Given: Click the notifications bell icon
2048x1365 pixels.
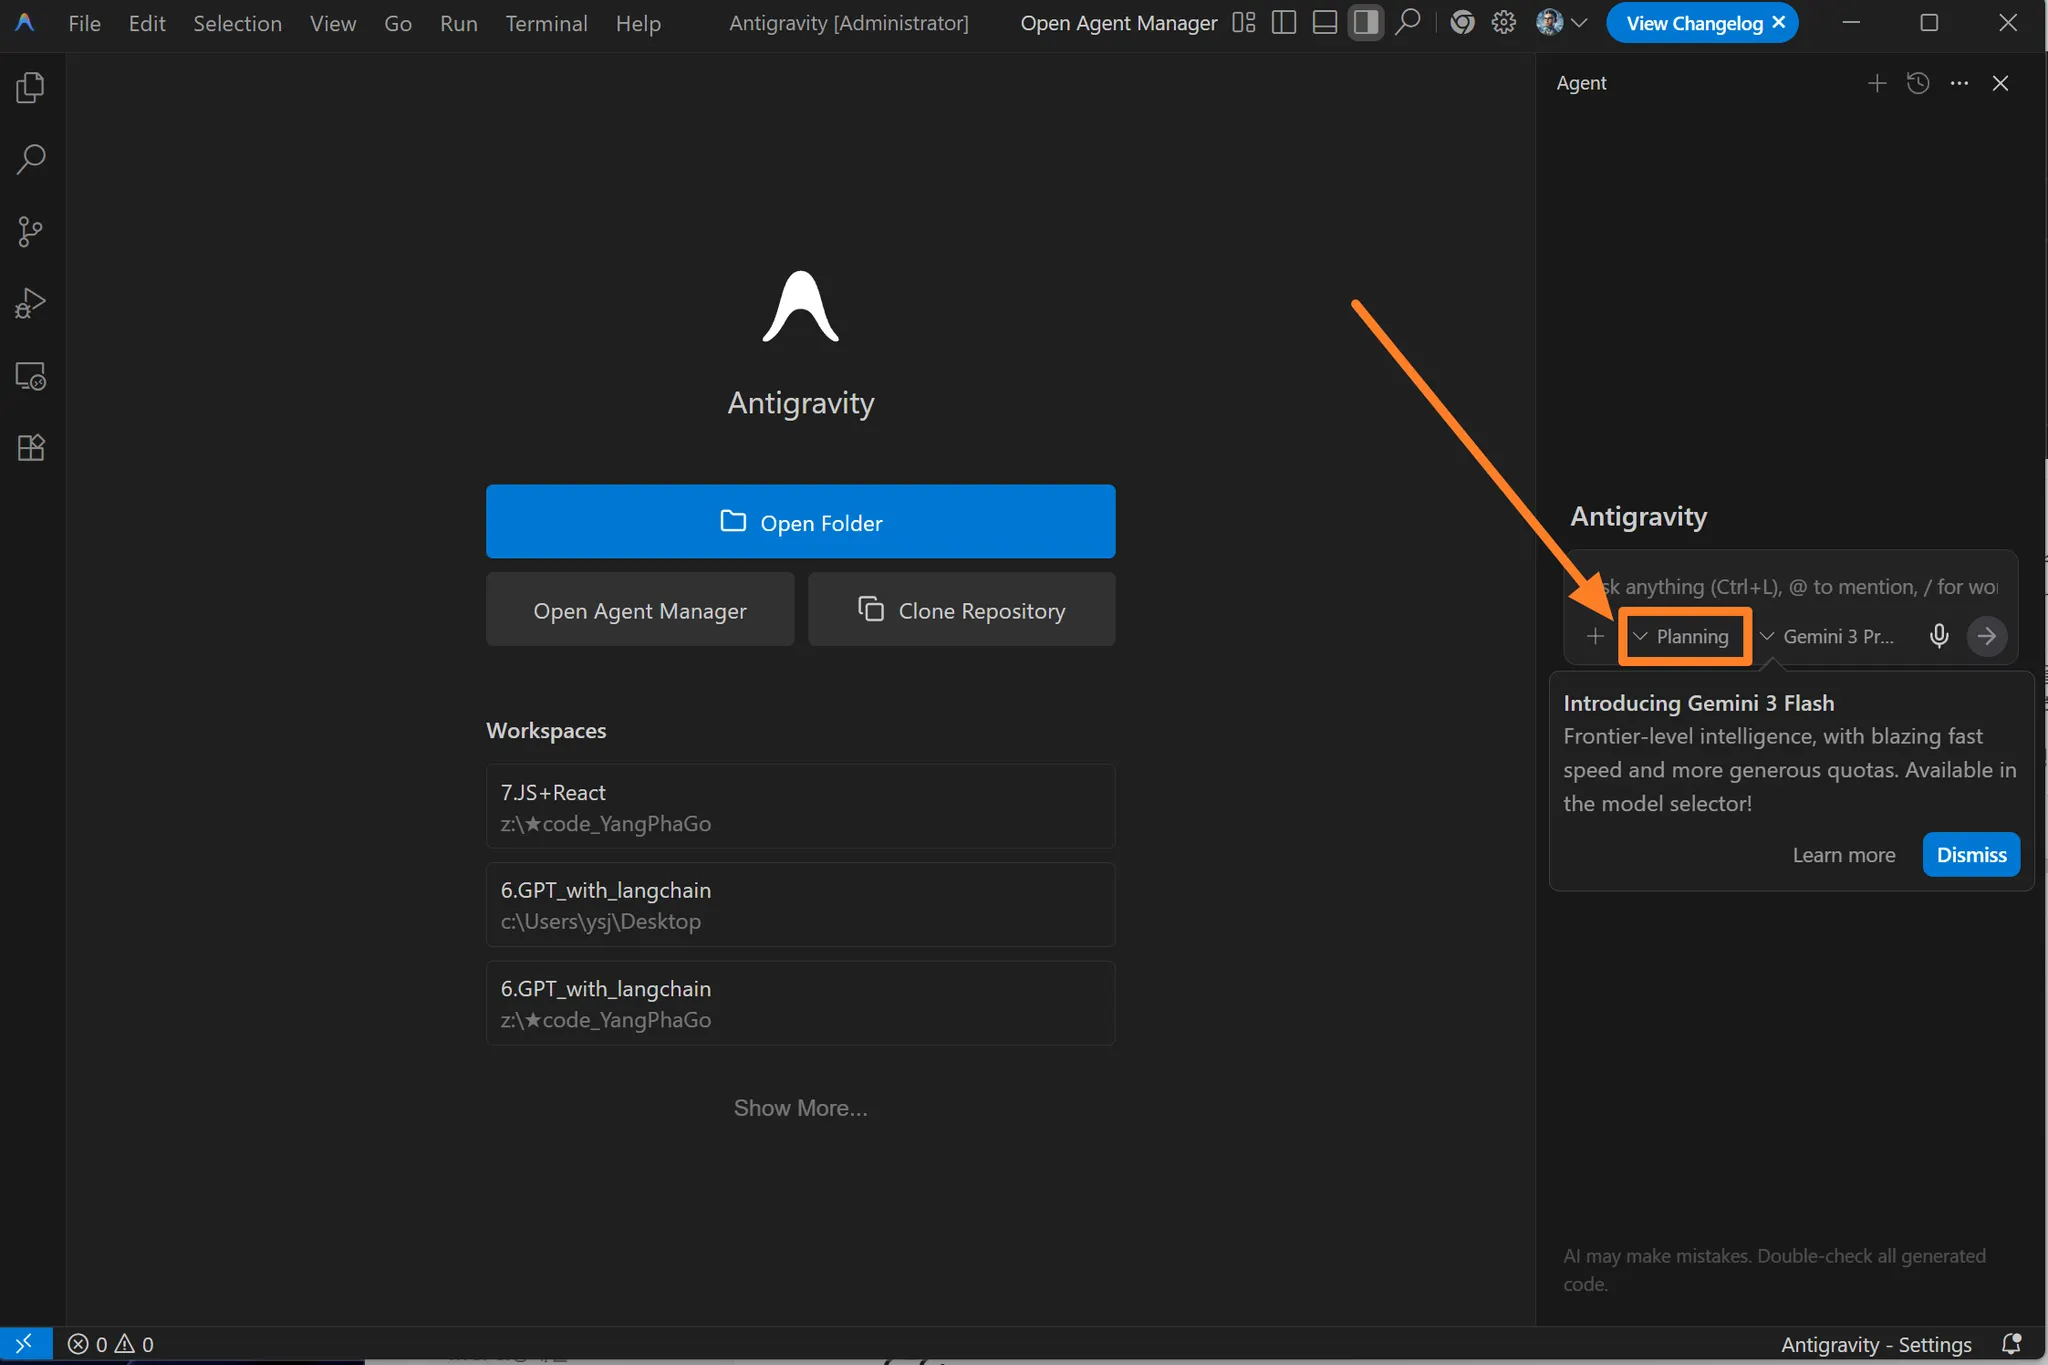Looking at the screenshot, I should coord(2011,1343).
